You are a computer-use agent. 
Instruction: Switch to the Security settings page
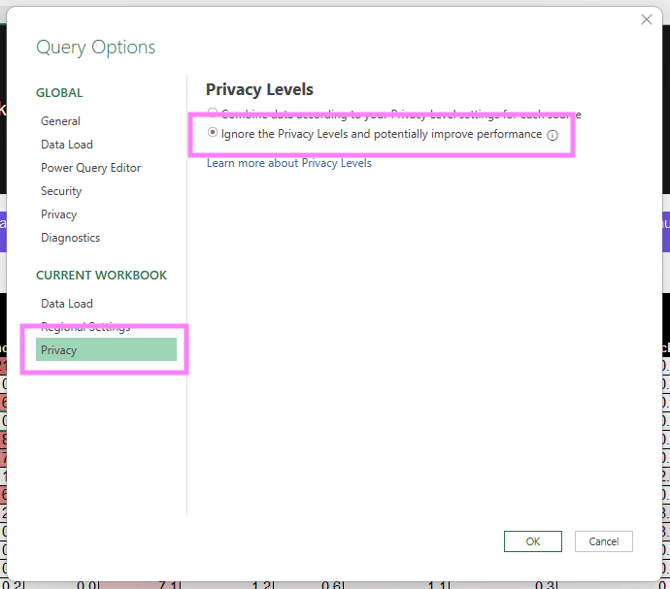point(61,191)
